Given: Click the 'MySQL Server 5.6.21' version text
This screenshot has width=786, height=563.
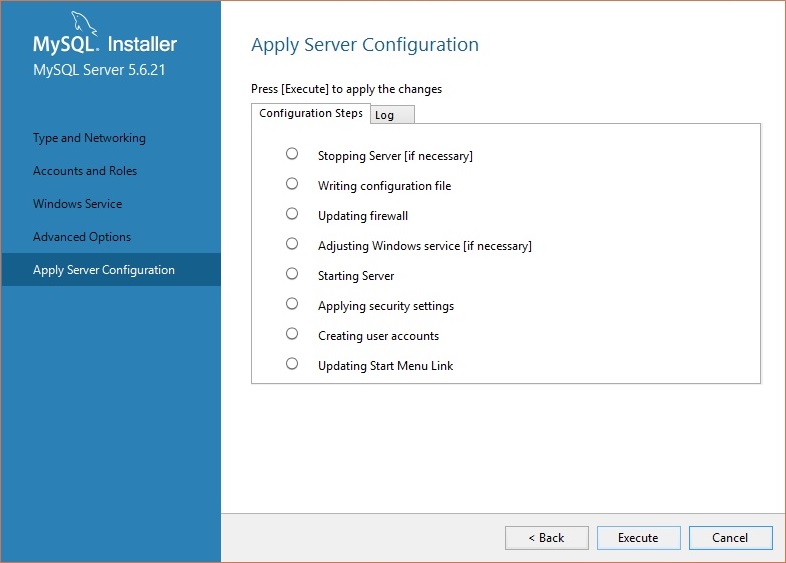Looking at the screenshot, I should (99, 70).
